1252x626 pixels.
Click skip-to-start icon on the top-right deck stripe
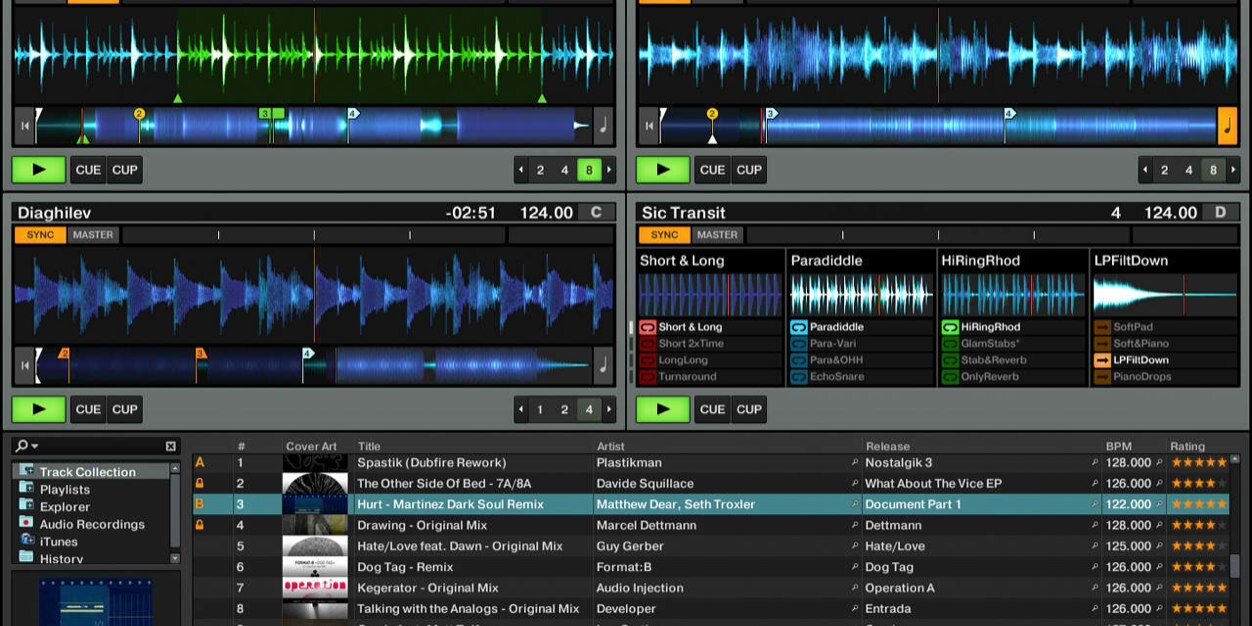pyautogui.click(x=649, y=126)
